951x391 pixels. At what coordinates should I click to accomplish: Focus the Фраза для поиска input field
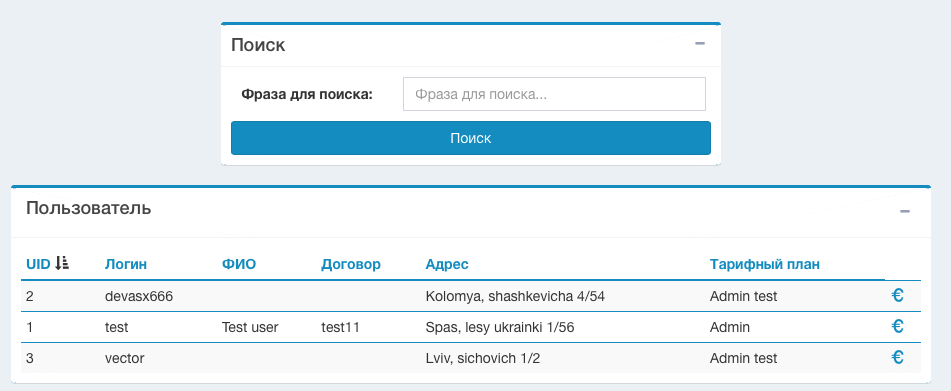pos(554,94)
